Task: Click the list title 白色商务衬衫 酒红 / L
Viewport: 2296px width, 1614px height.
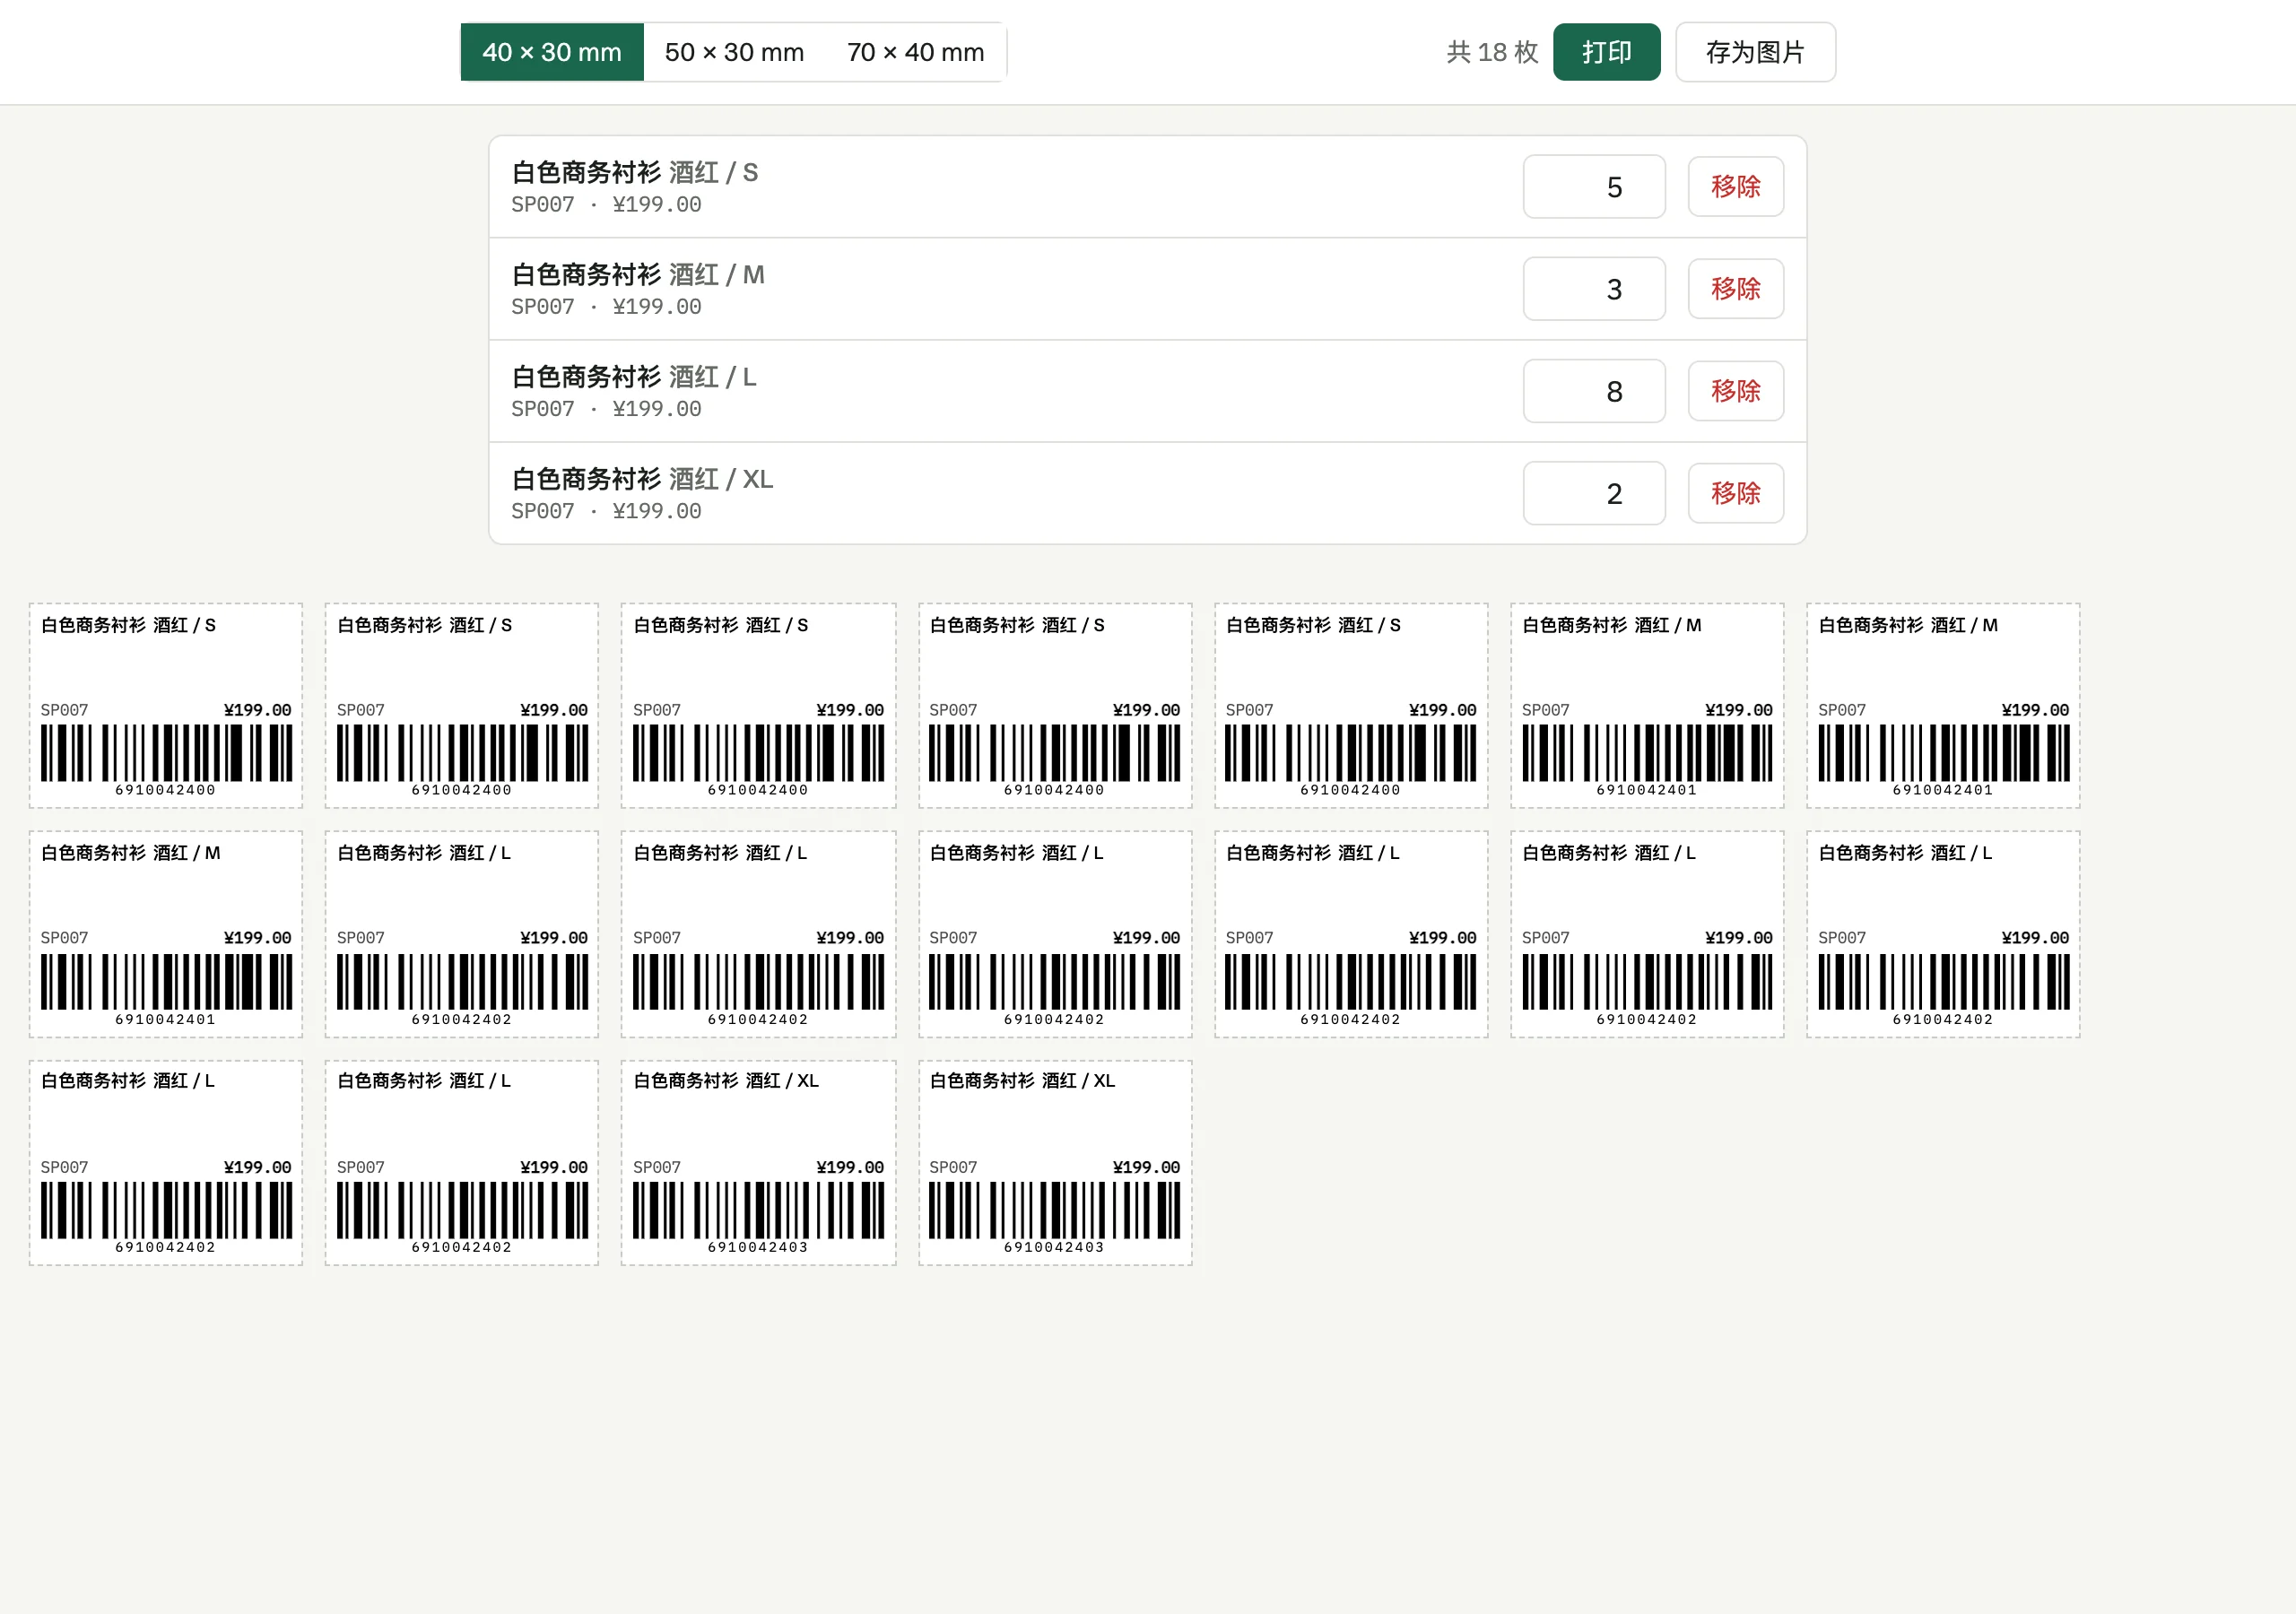Action: click(634, 377)
